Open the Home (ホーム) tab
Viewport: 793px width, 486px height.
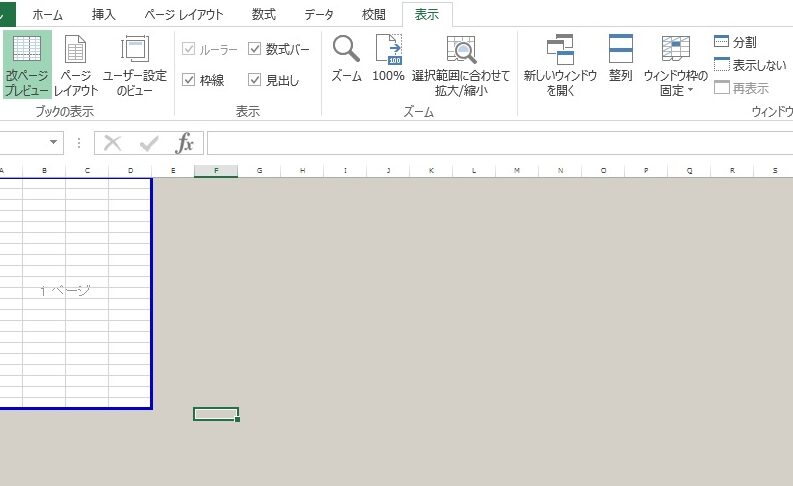point(48,15)
